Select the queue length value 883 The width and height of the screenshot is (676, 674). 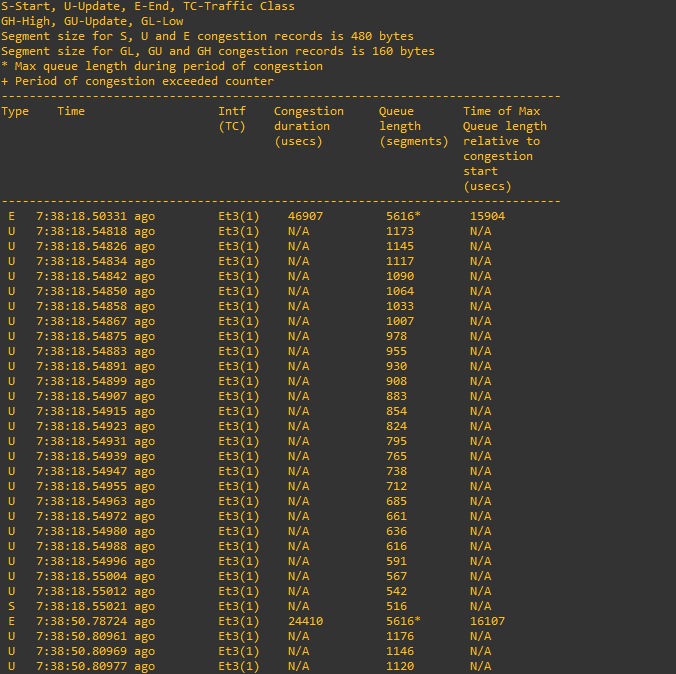tap(396, 396)
